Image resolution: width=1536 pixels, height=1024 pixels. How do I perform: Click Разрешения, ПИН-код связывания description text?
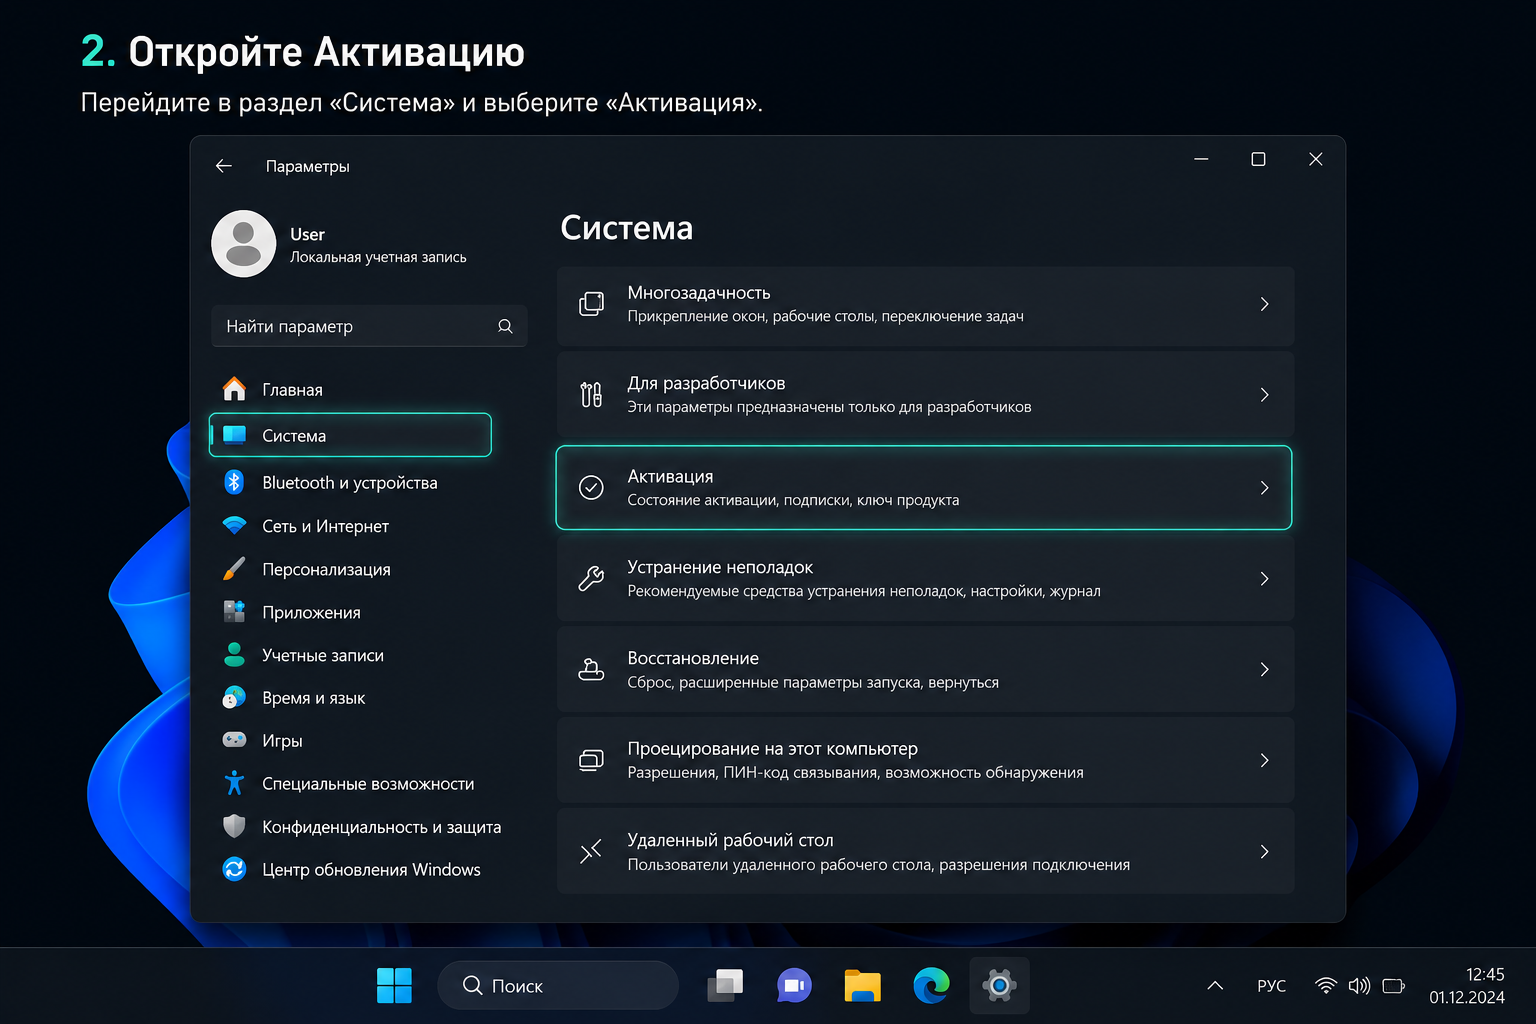click(x=855, y=772)
